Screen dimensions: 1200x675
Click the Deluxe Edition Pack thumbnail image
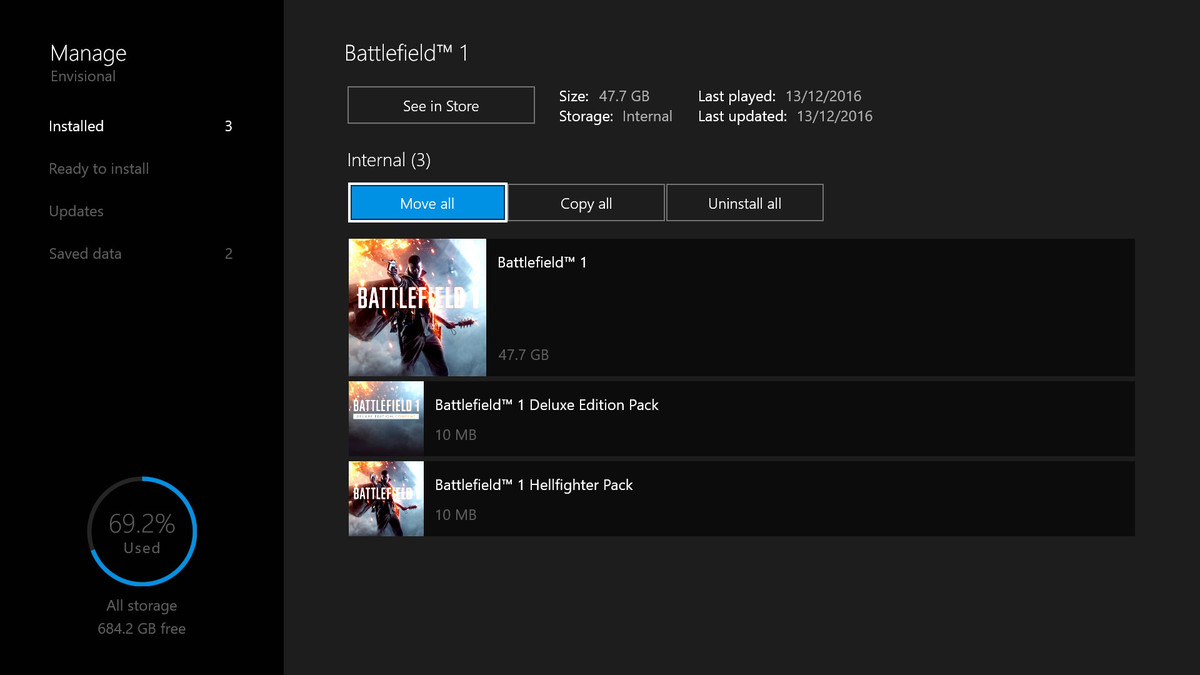(386, 418)
